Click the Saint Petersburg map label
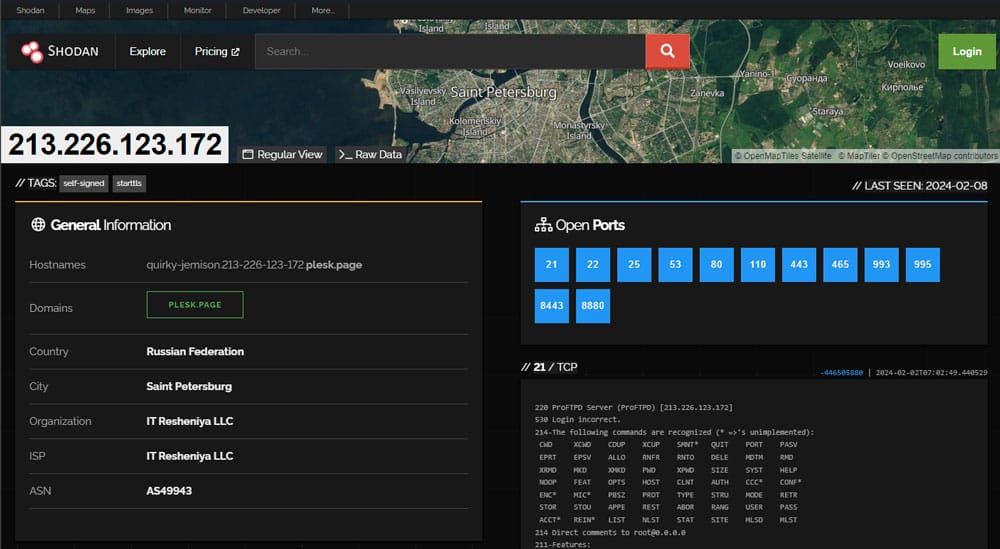This screenshot has height=549, width=1000. pos(504,92)
